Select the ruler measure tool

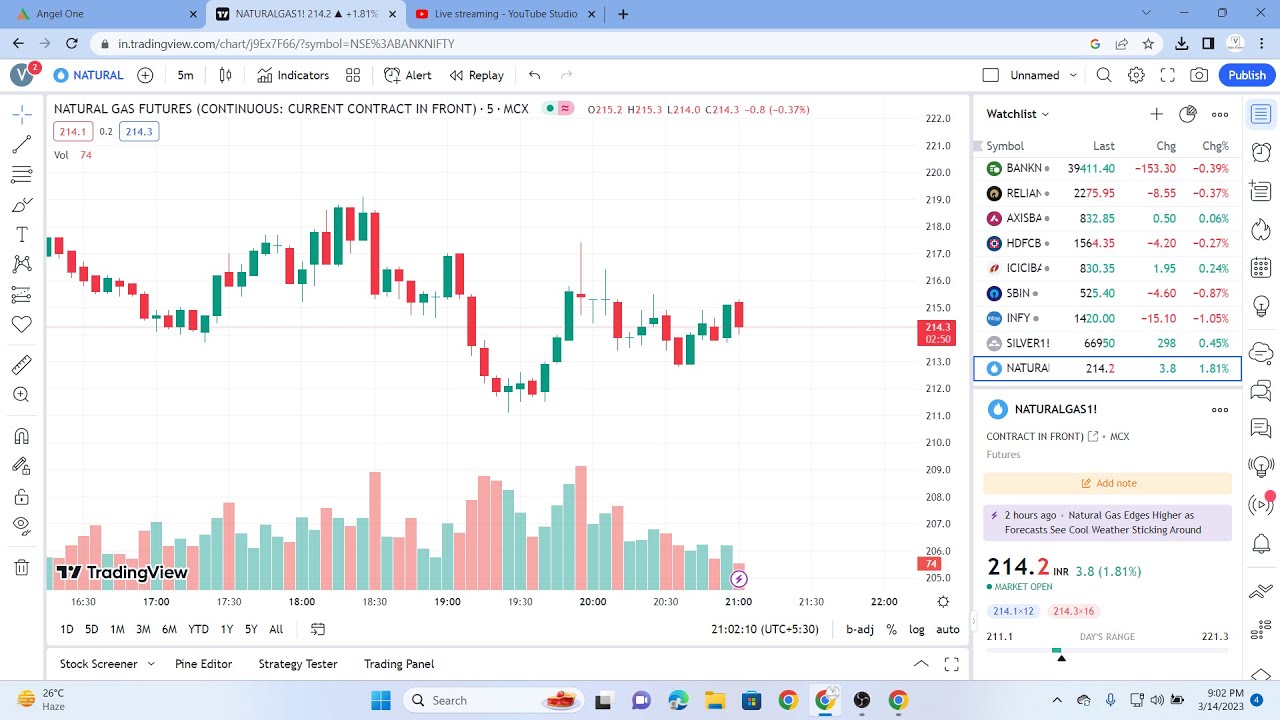21,365
